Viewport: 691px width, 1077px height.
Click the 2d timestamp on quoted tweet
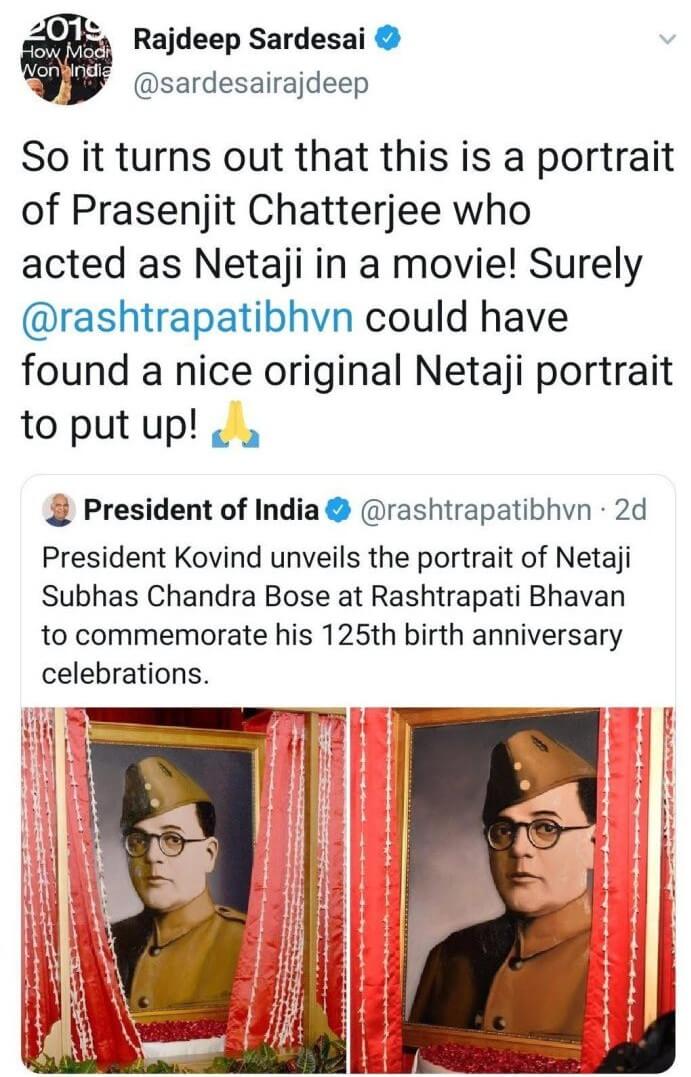[631, 510]
